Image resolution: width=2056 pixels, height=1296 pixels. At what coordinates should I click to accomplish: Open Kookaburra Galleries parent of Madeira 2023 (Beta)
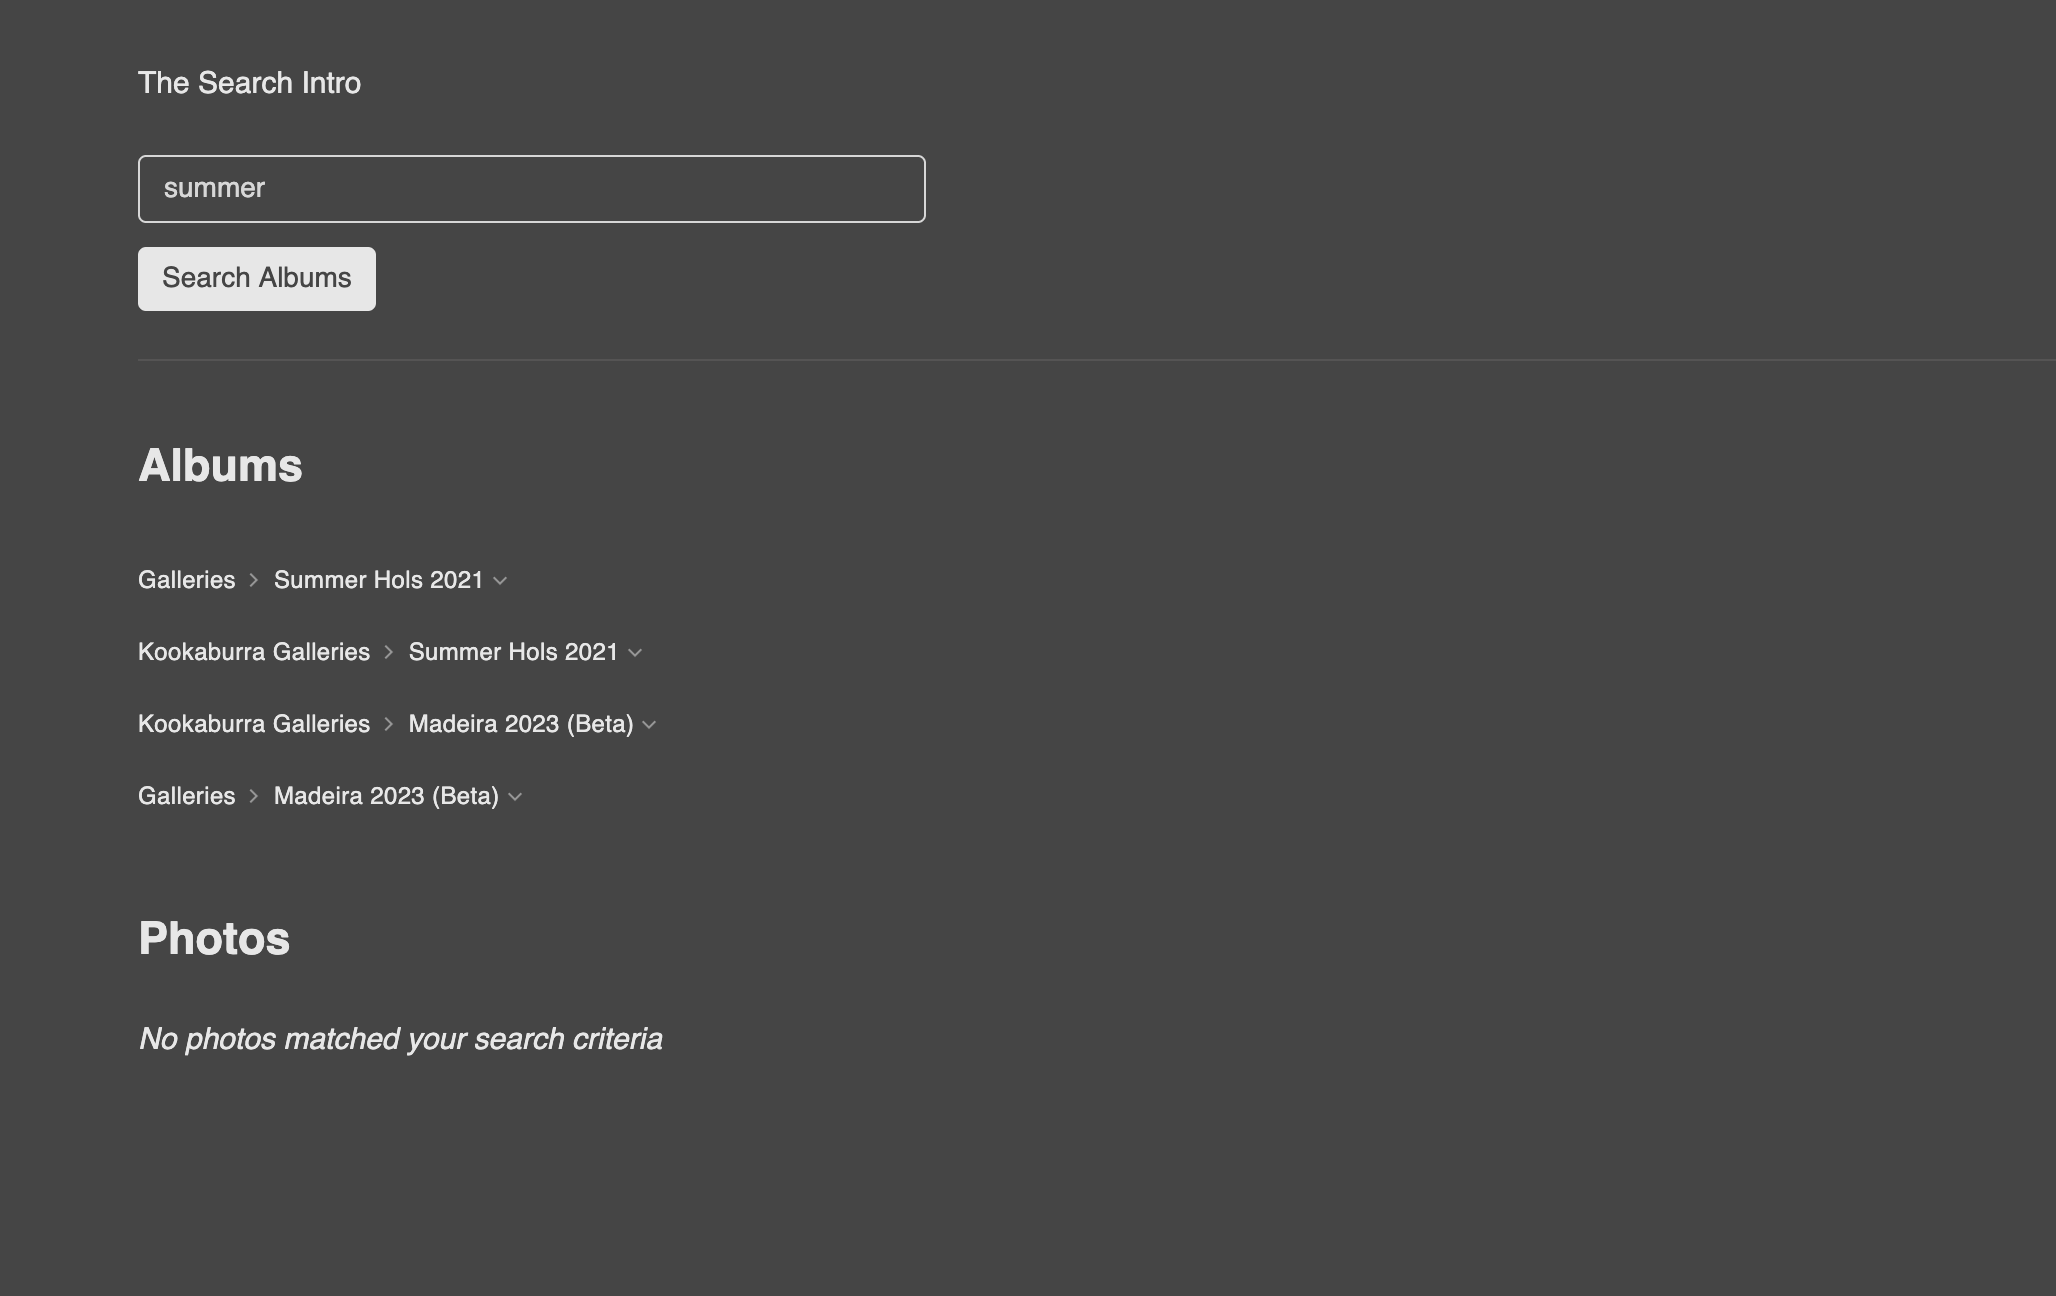(x=254, y=724)
